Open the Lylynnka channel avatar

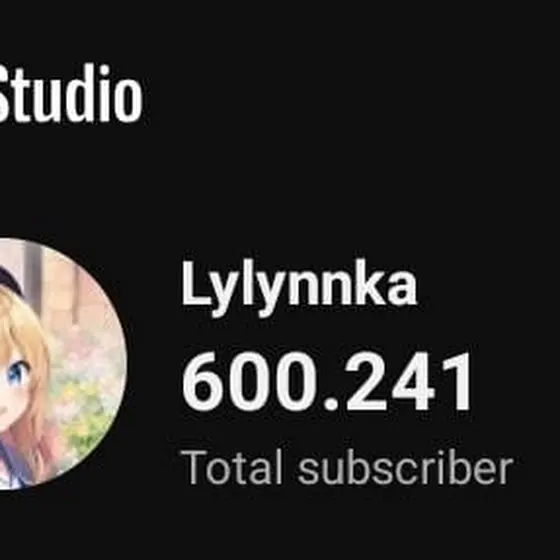coord(63,364)
